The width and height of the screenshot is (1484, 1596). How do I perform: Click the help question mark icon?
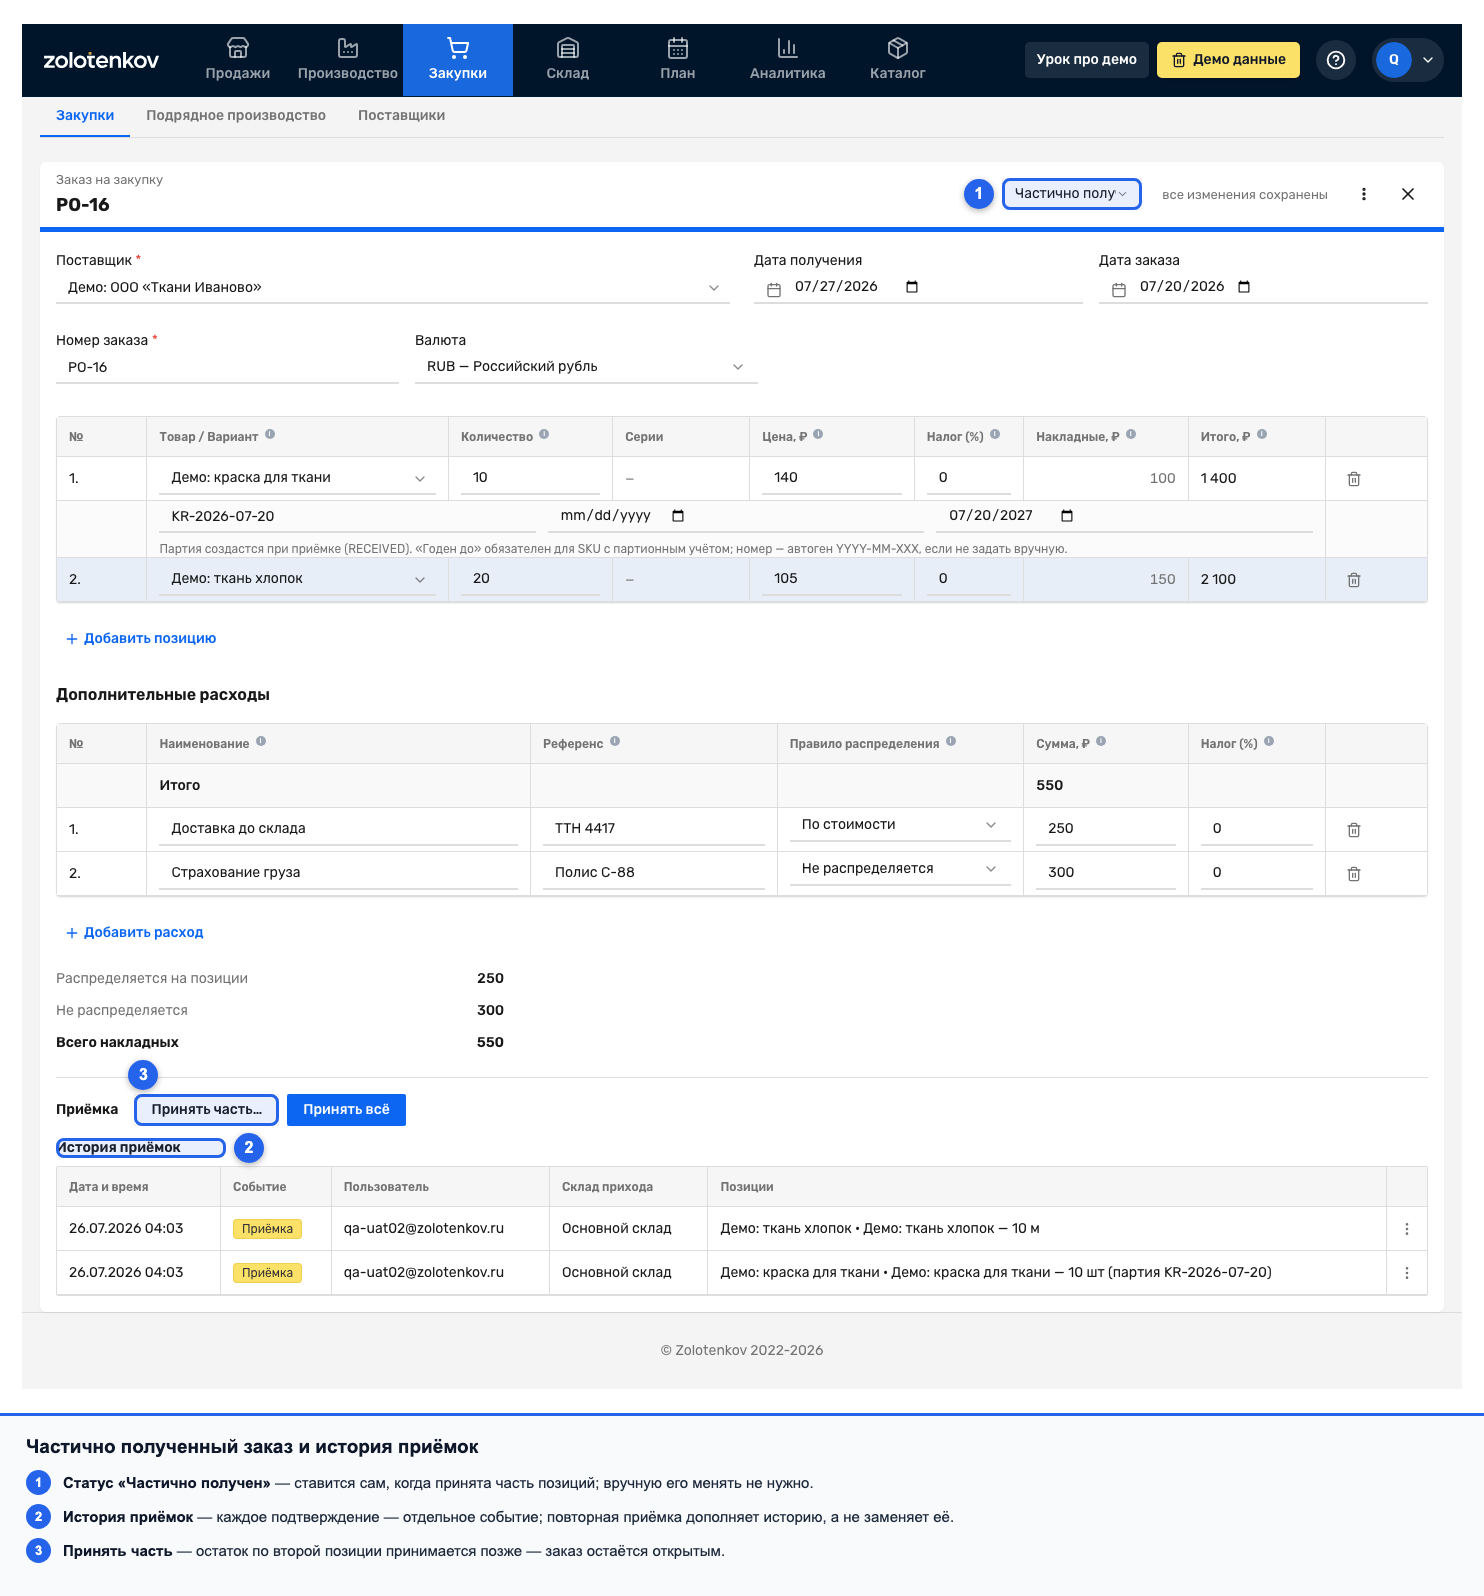coord(1336,60)
